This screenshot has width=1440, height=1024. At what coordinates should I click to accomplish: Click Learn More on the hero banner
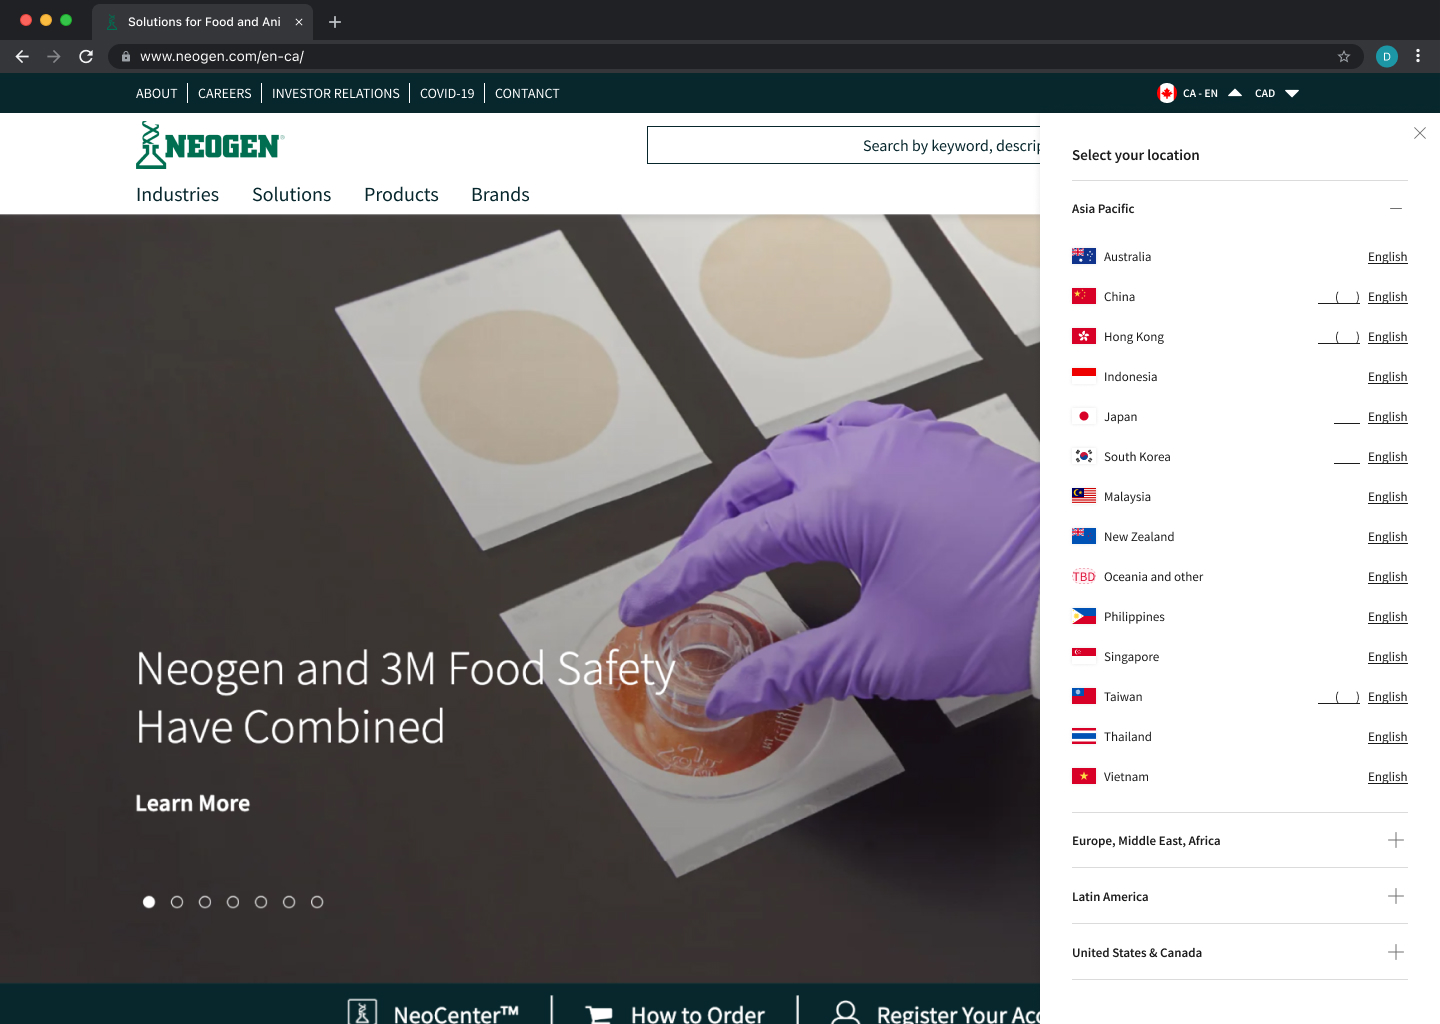point(192,803)
